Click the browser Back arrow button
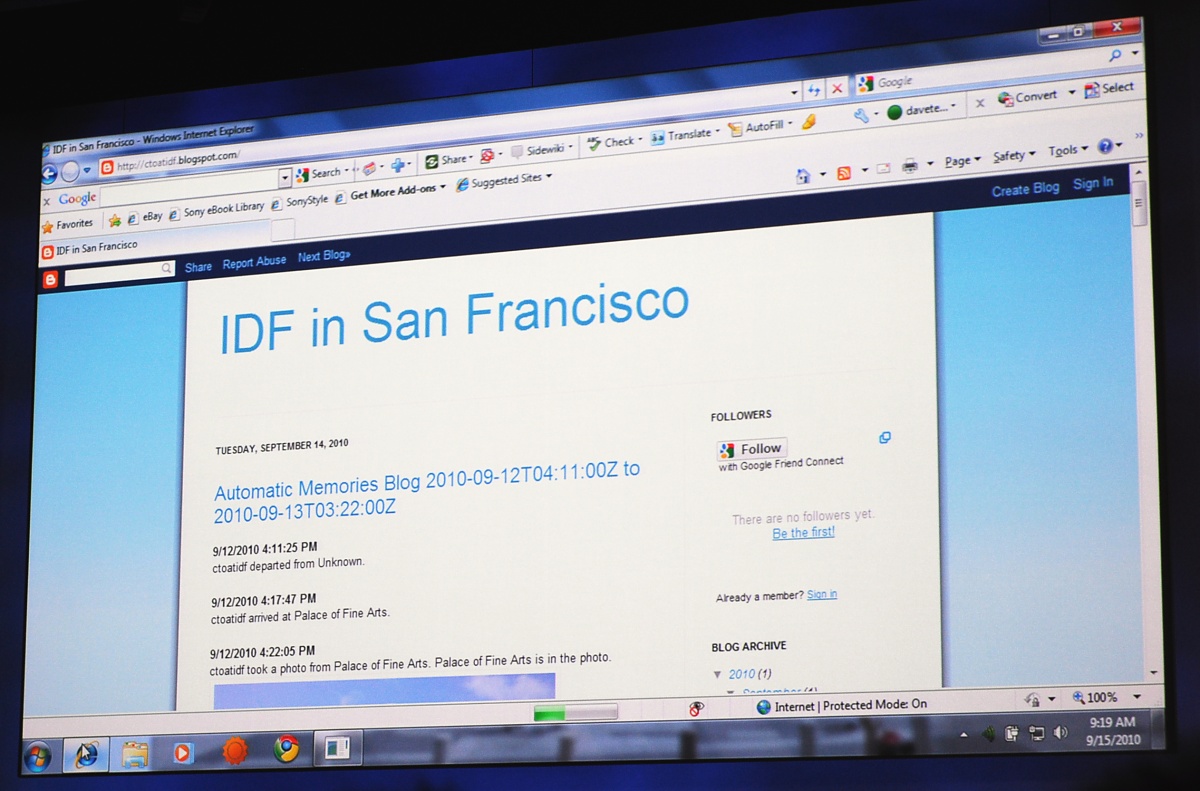This screenshot has height=791, width=1200. [49, 174]
